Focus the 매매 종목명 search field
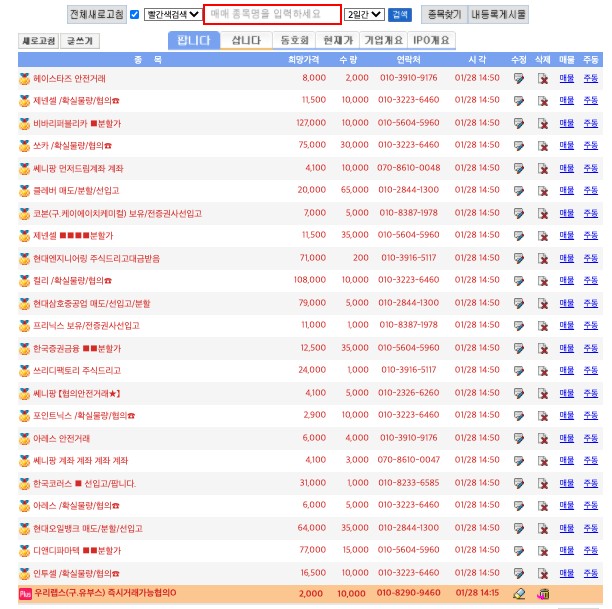The image size is (612, 609). coord(272,14)
